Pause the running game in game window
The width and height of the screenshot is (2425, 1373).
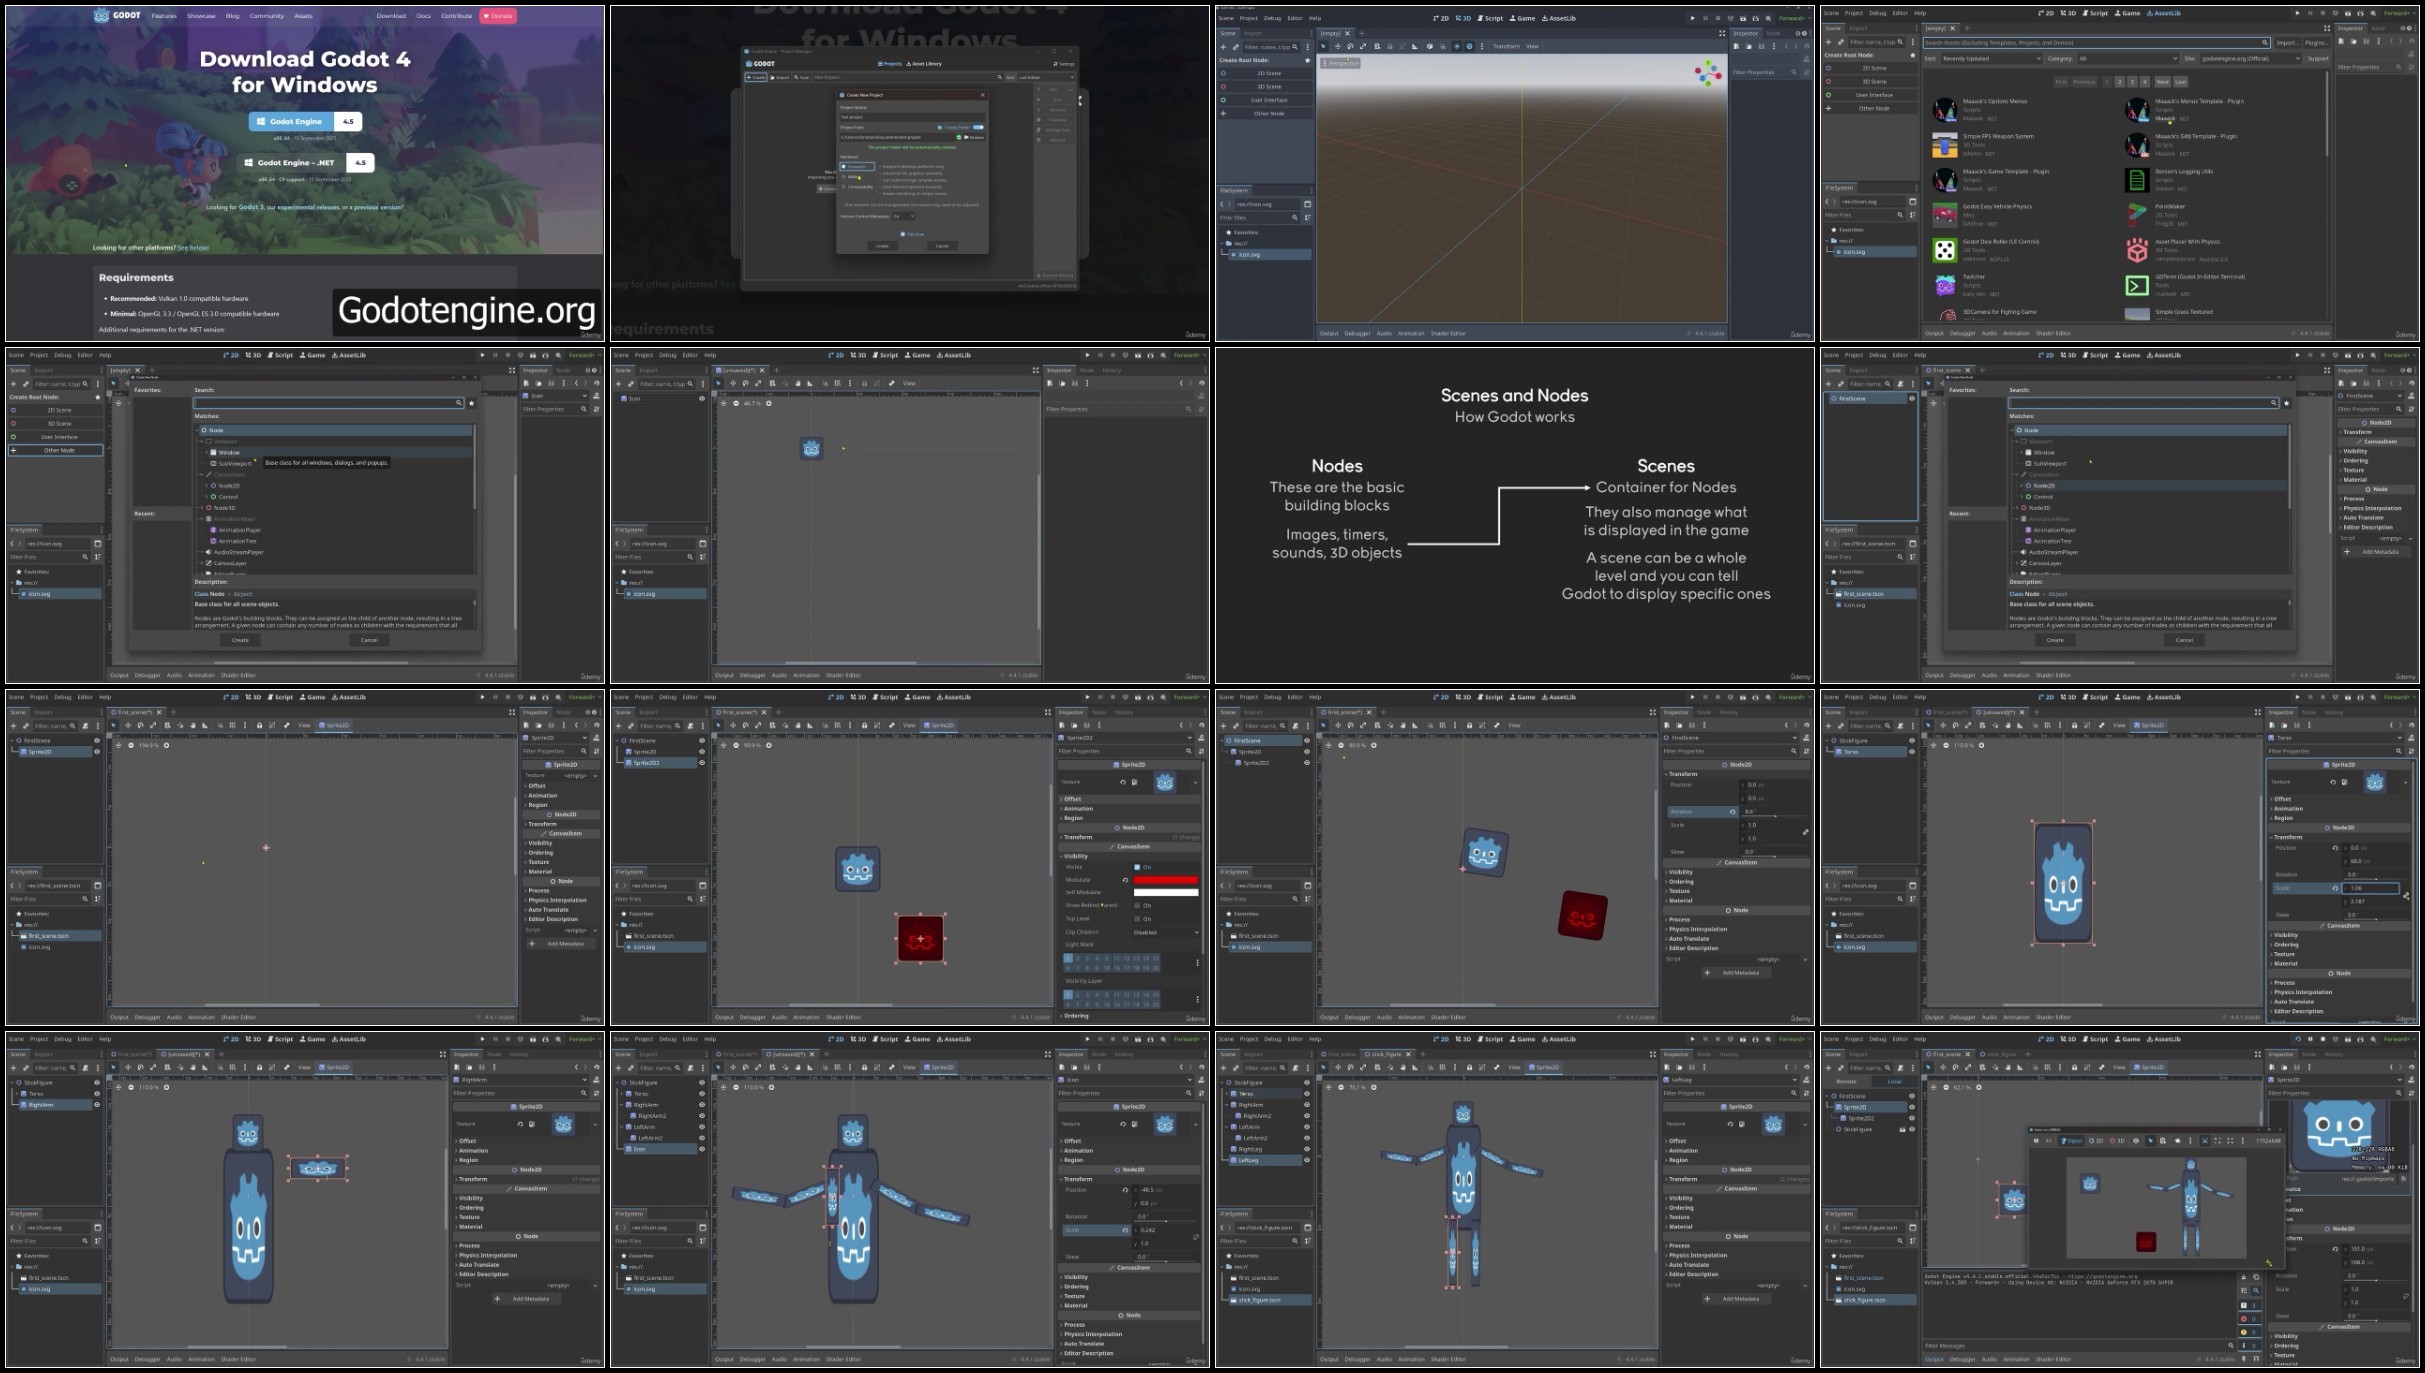click(2035, 1140)
